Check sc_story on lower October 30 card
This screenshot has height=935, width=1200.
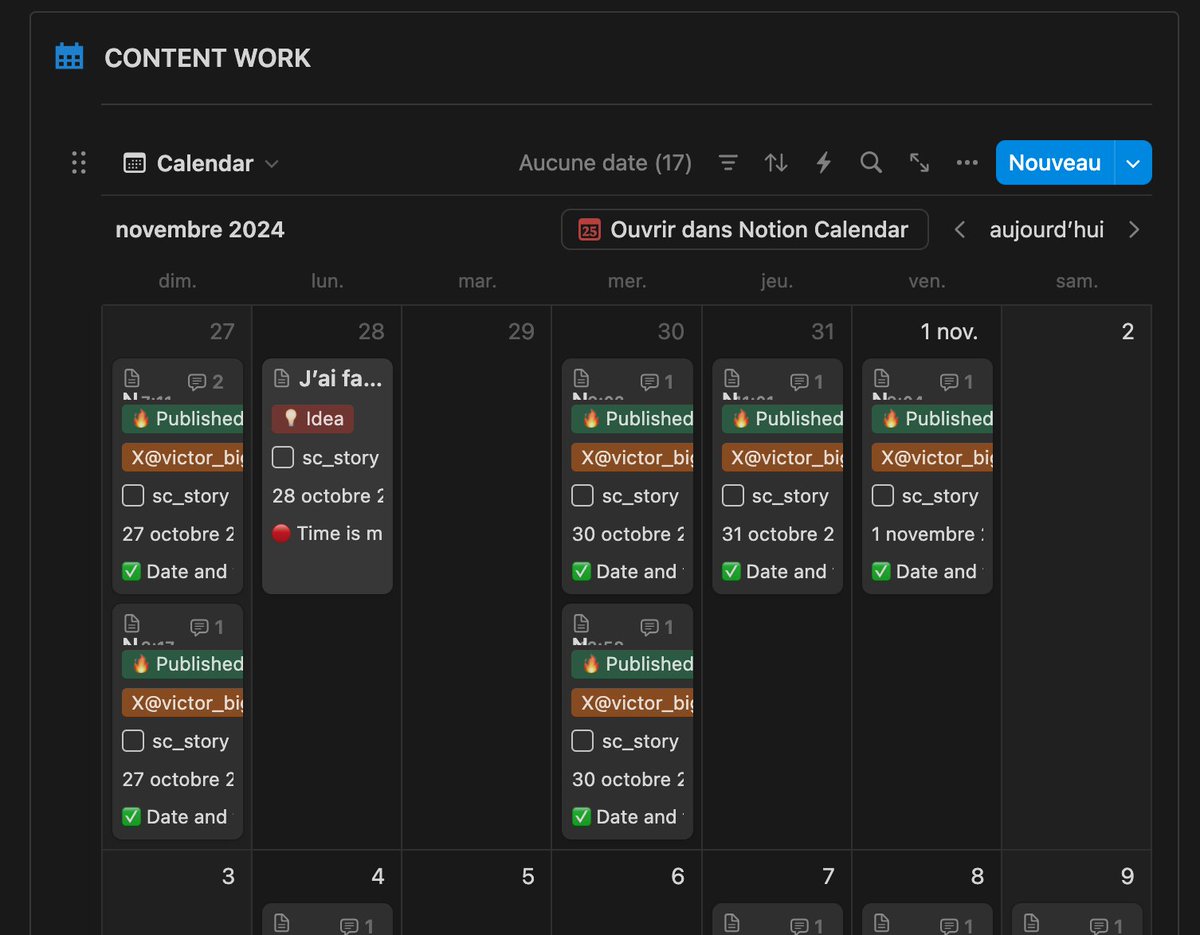[583, 741]
